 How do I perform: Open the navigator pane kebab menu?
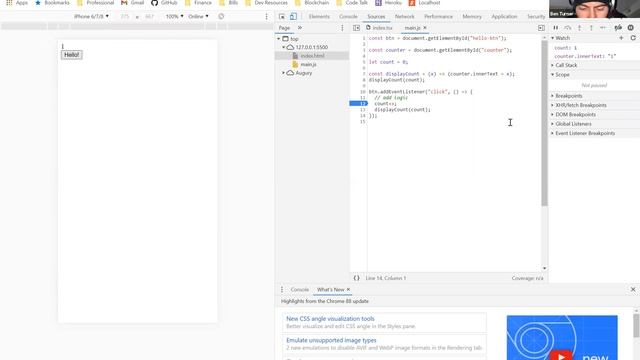[342, 28]
